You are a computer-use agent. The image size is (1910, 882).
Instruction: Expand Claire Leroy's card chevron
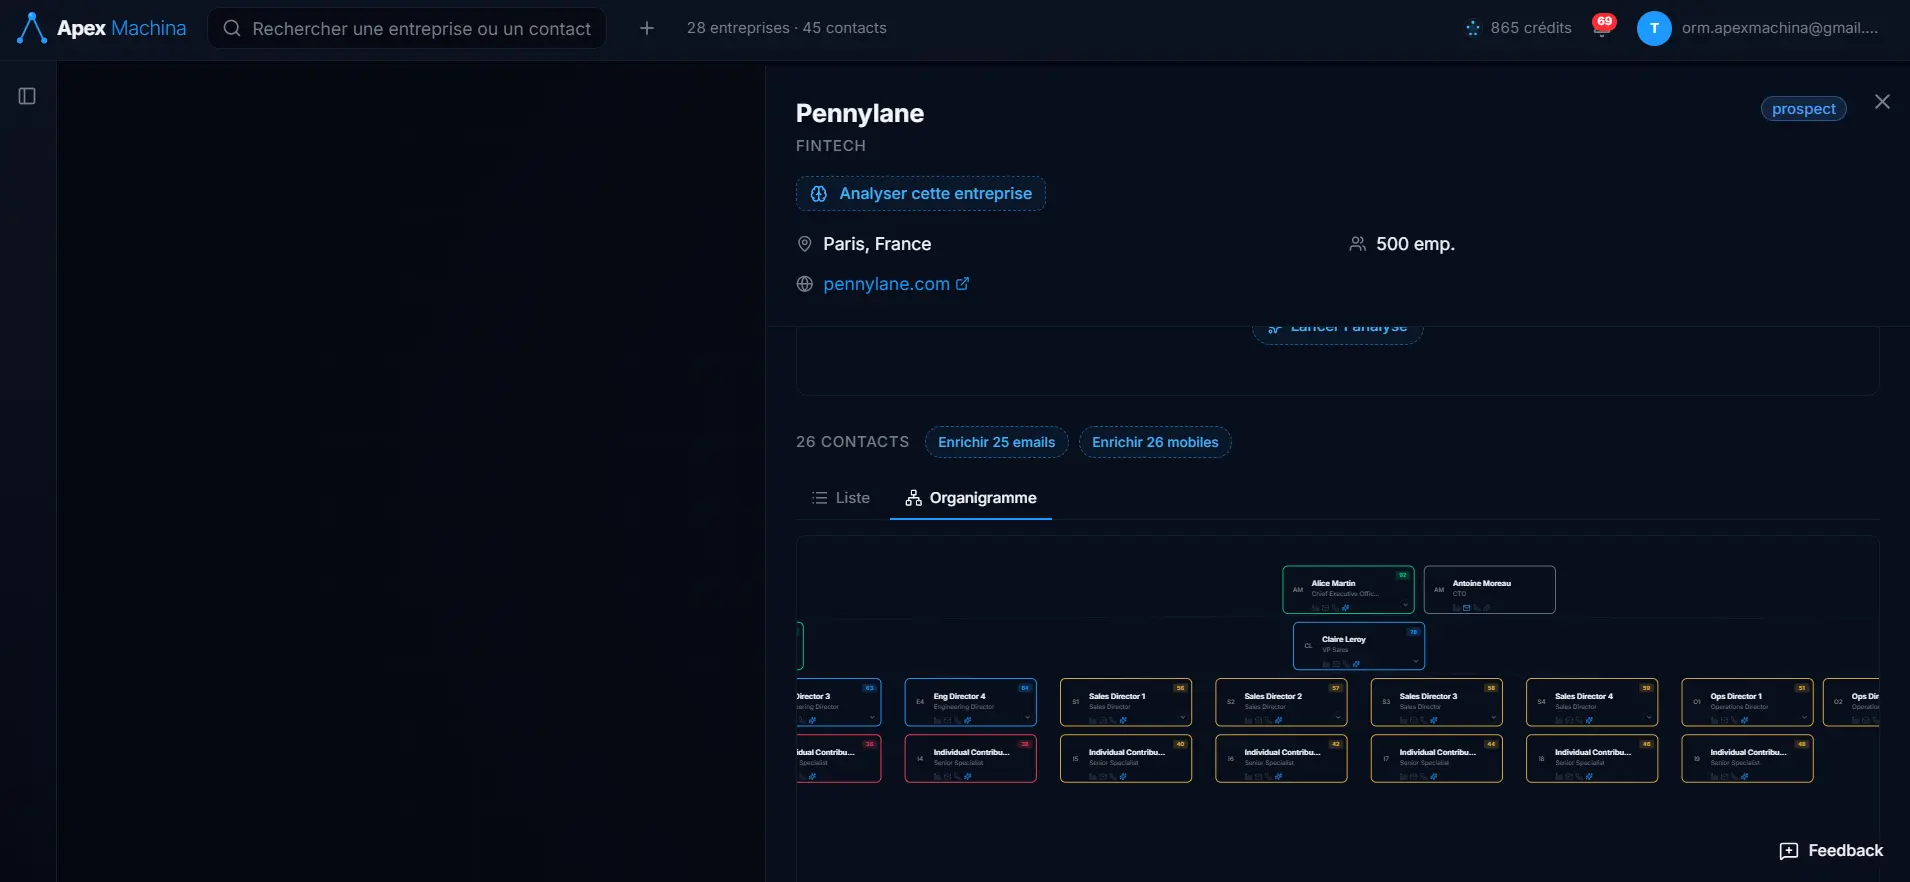coord(1415,661)
